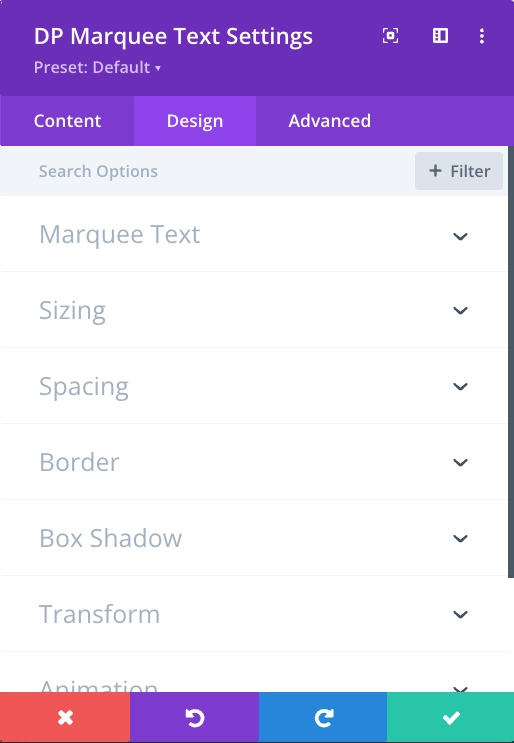Image resolution: width=514 pixels, height=743 pixels.
Task: Click the vertical scrollbar of the settings panel
Action: 511,362
